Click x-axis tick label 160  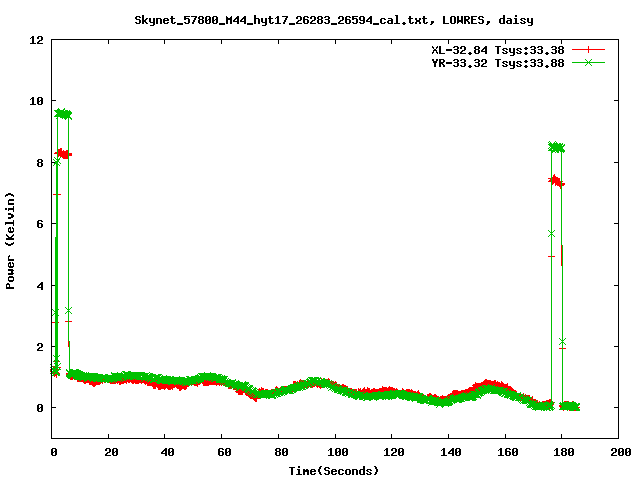tap(507, 452)
